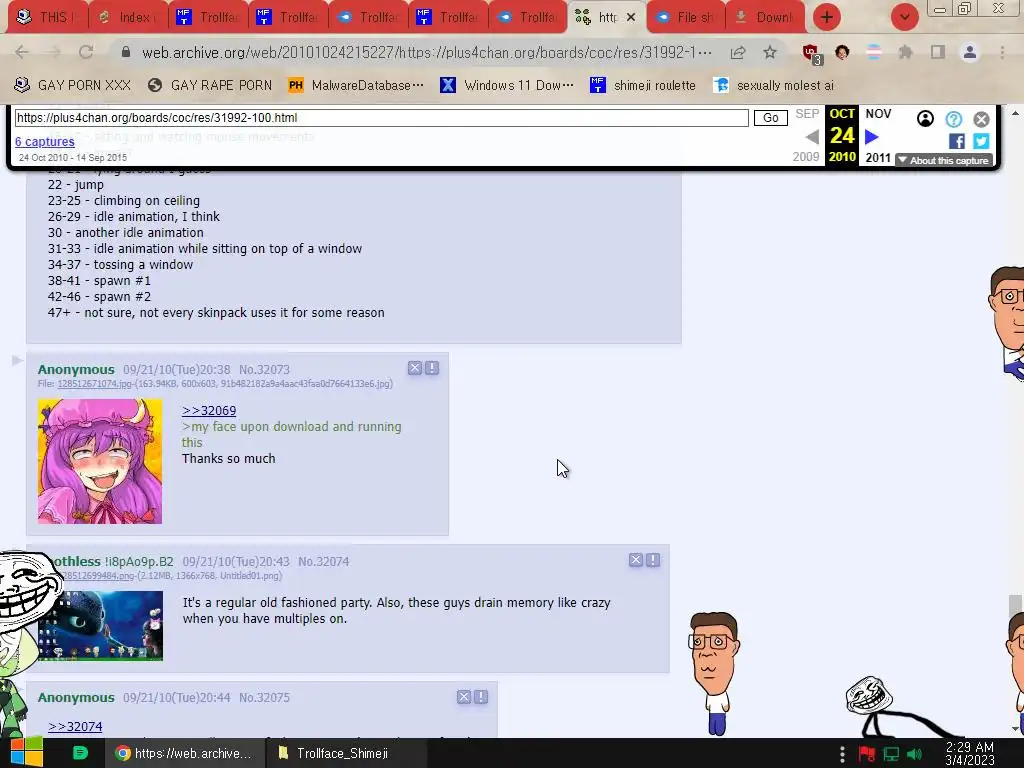Open the Wayback Machine user account icon
This screenshot has width=1024, height=768.
pyautogui.click(x=925, y=119)
